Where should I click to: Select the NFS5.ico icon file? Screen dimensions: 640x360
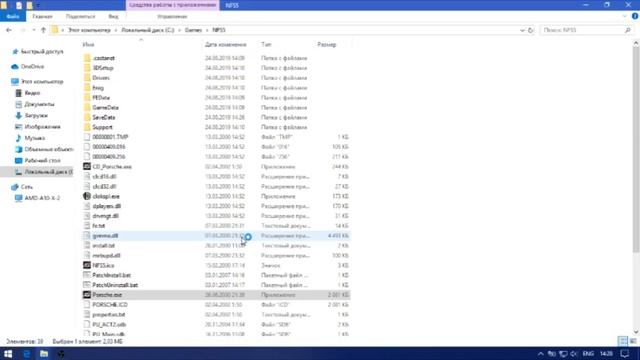[x=87, y=265]
